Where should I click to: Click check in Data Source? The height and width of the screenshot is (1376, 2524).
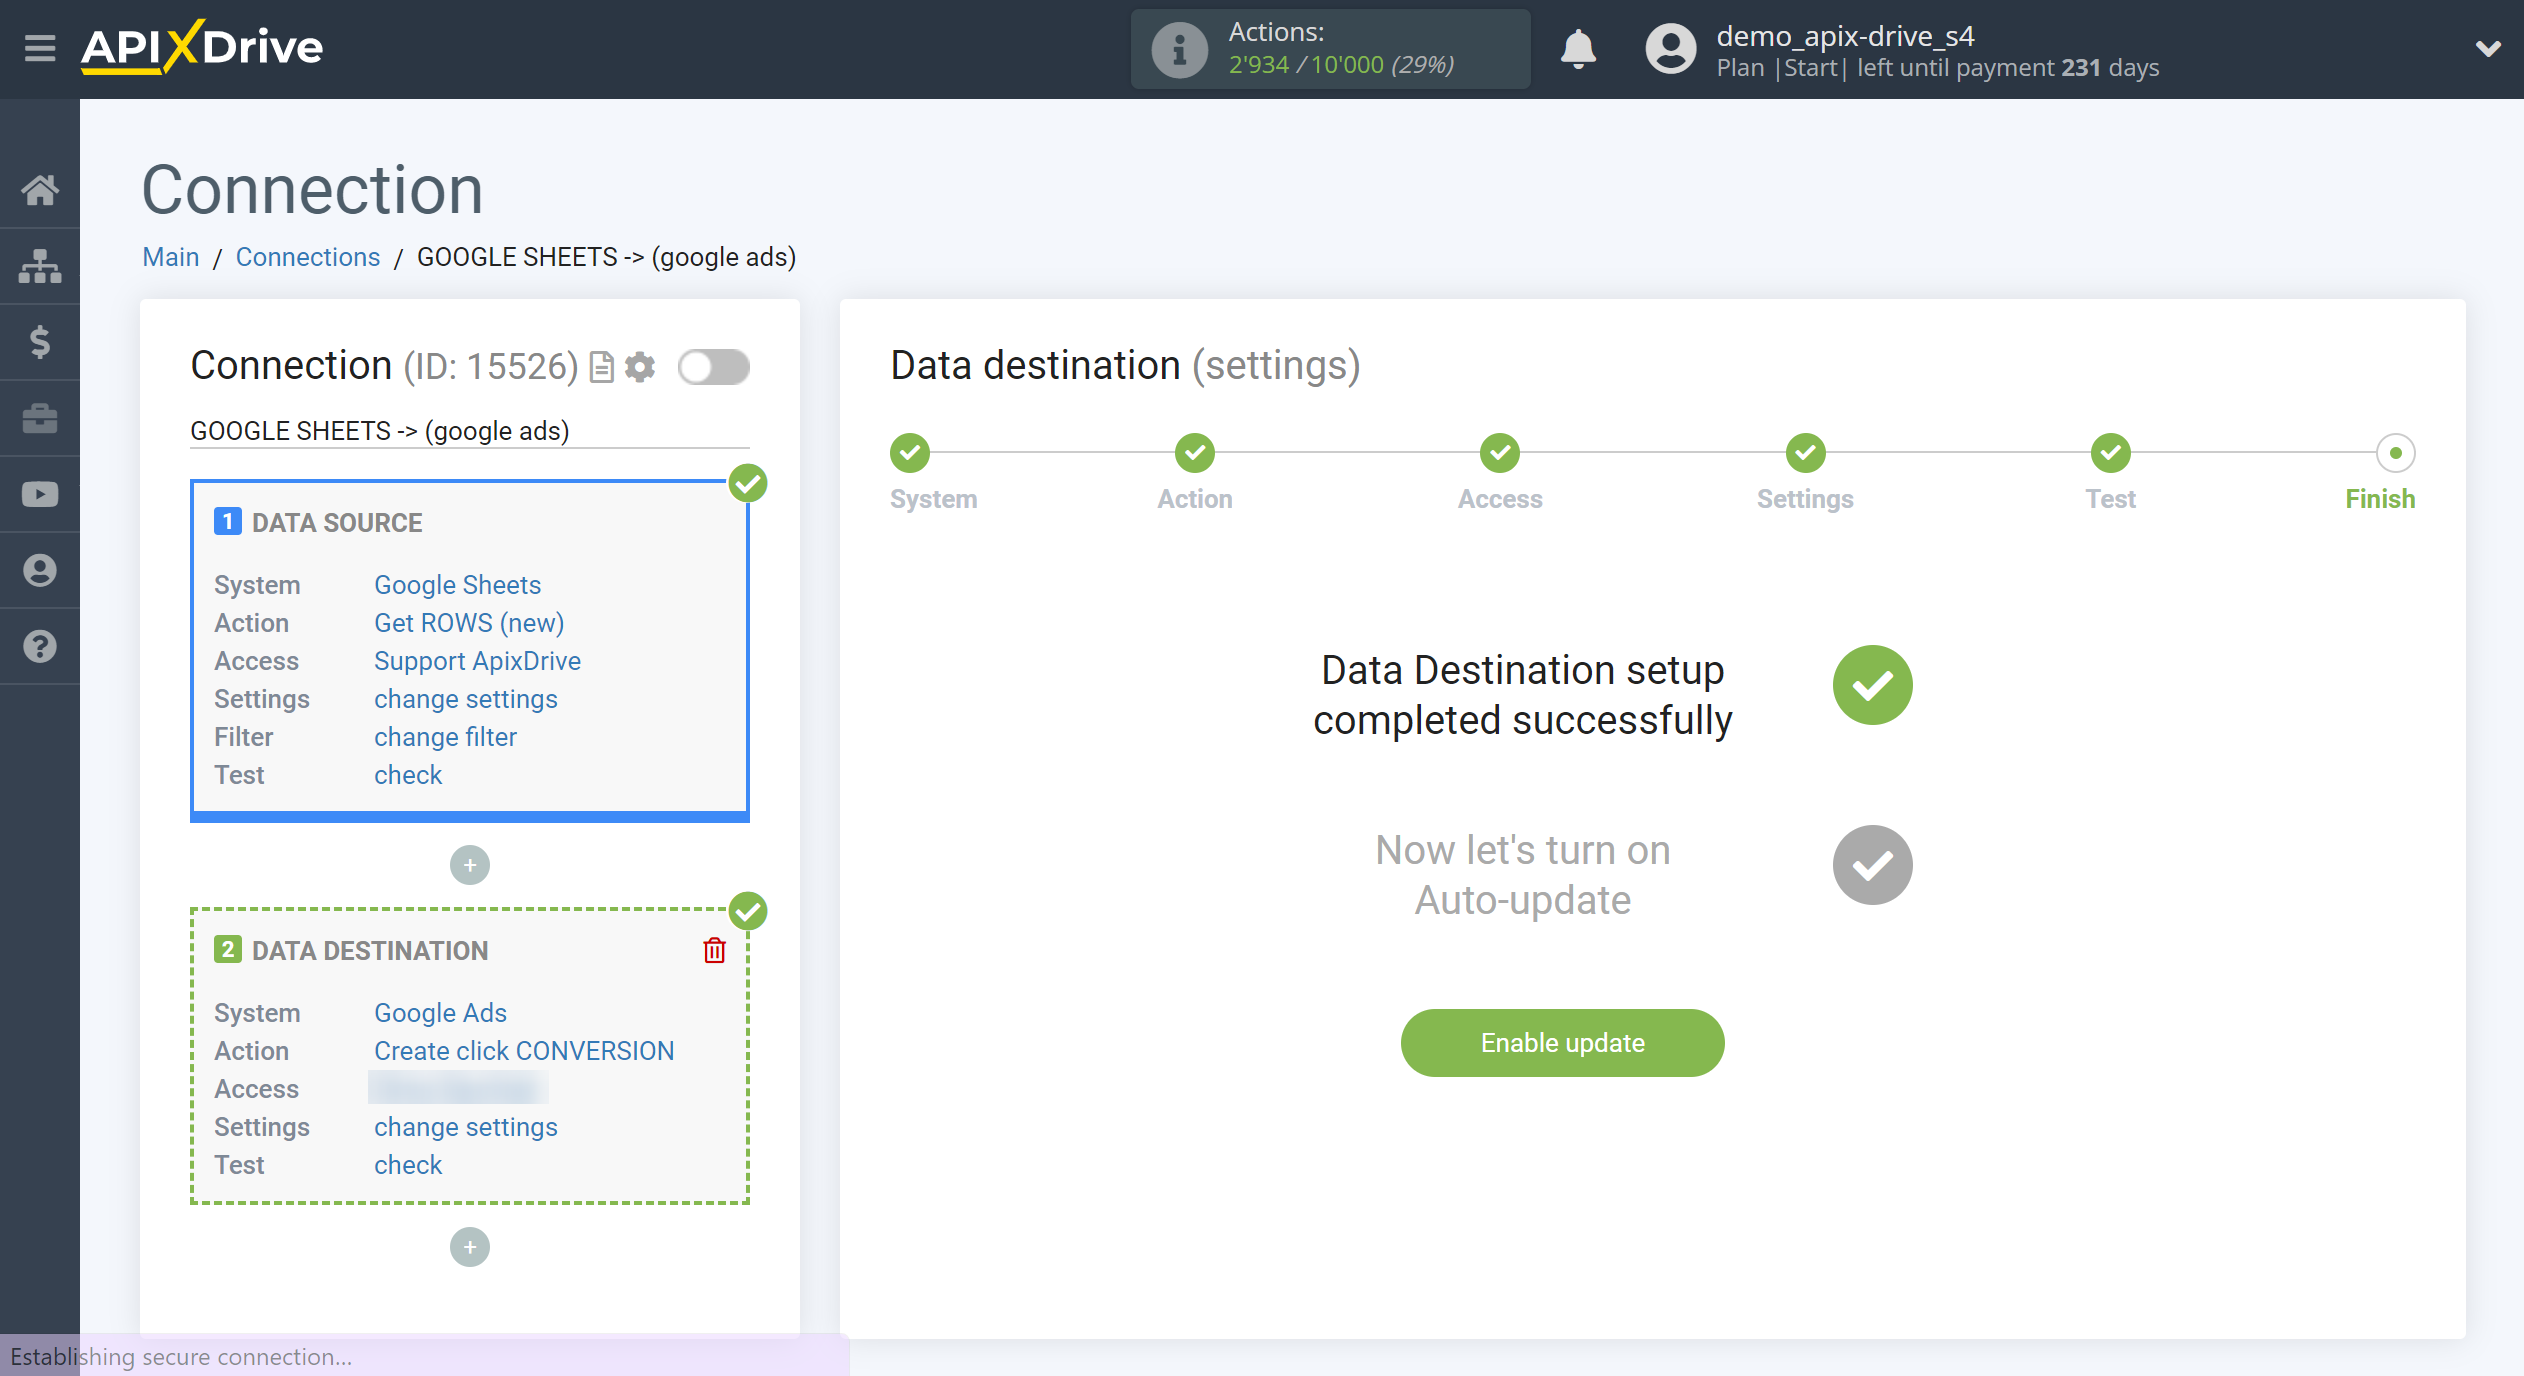[408, 775]
